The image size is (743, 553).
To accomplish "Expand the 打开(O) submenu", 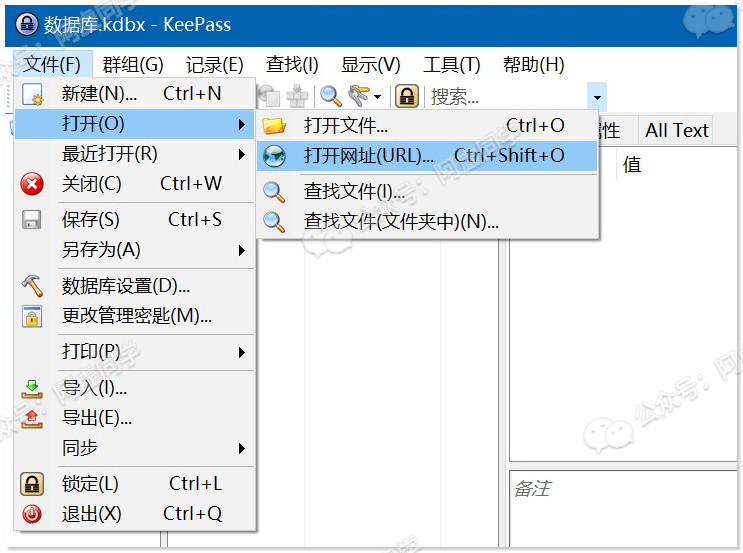I will pyautogui.click(x=135, y=124).
